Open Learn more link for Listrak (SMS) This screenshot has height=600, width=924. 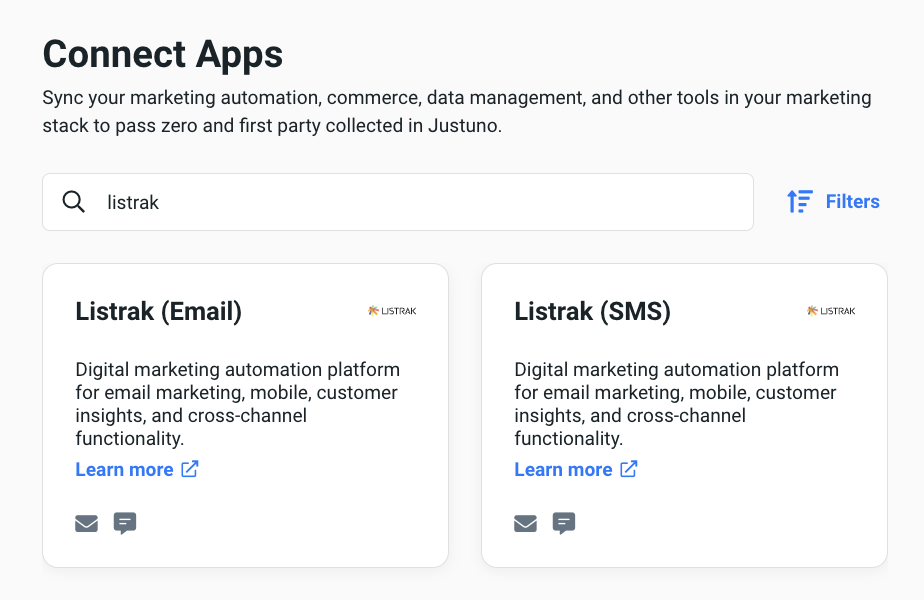coord(563,469)
